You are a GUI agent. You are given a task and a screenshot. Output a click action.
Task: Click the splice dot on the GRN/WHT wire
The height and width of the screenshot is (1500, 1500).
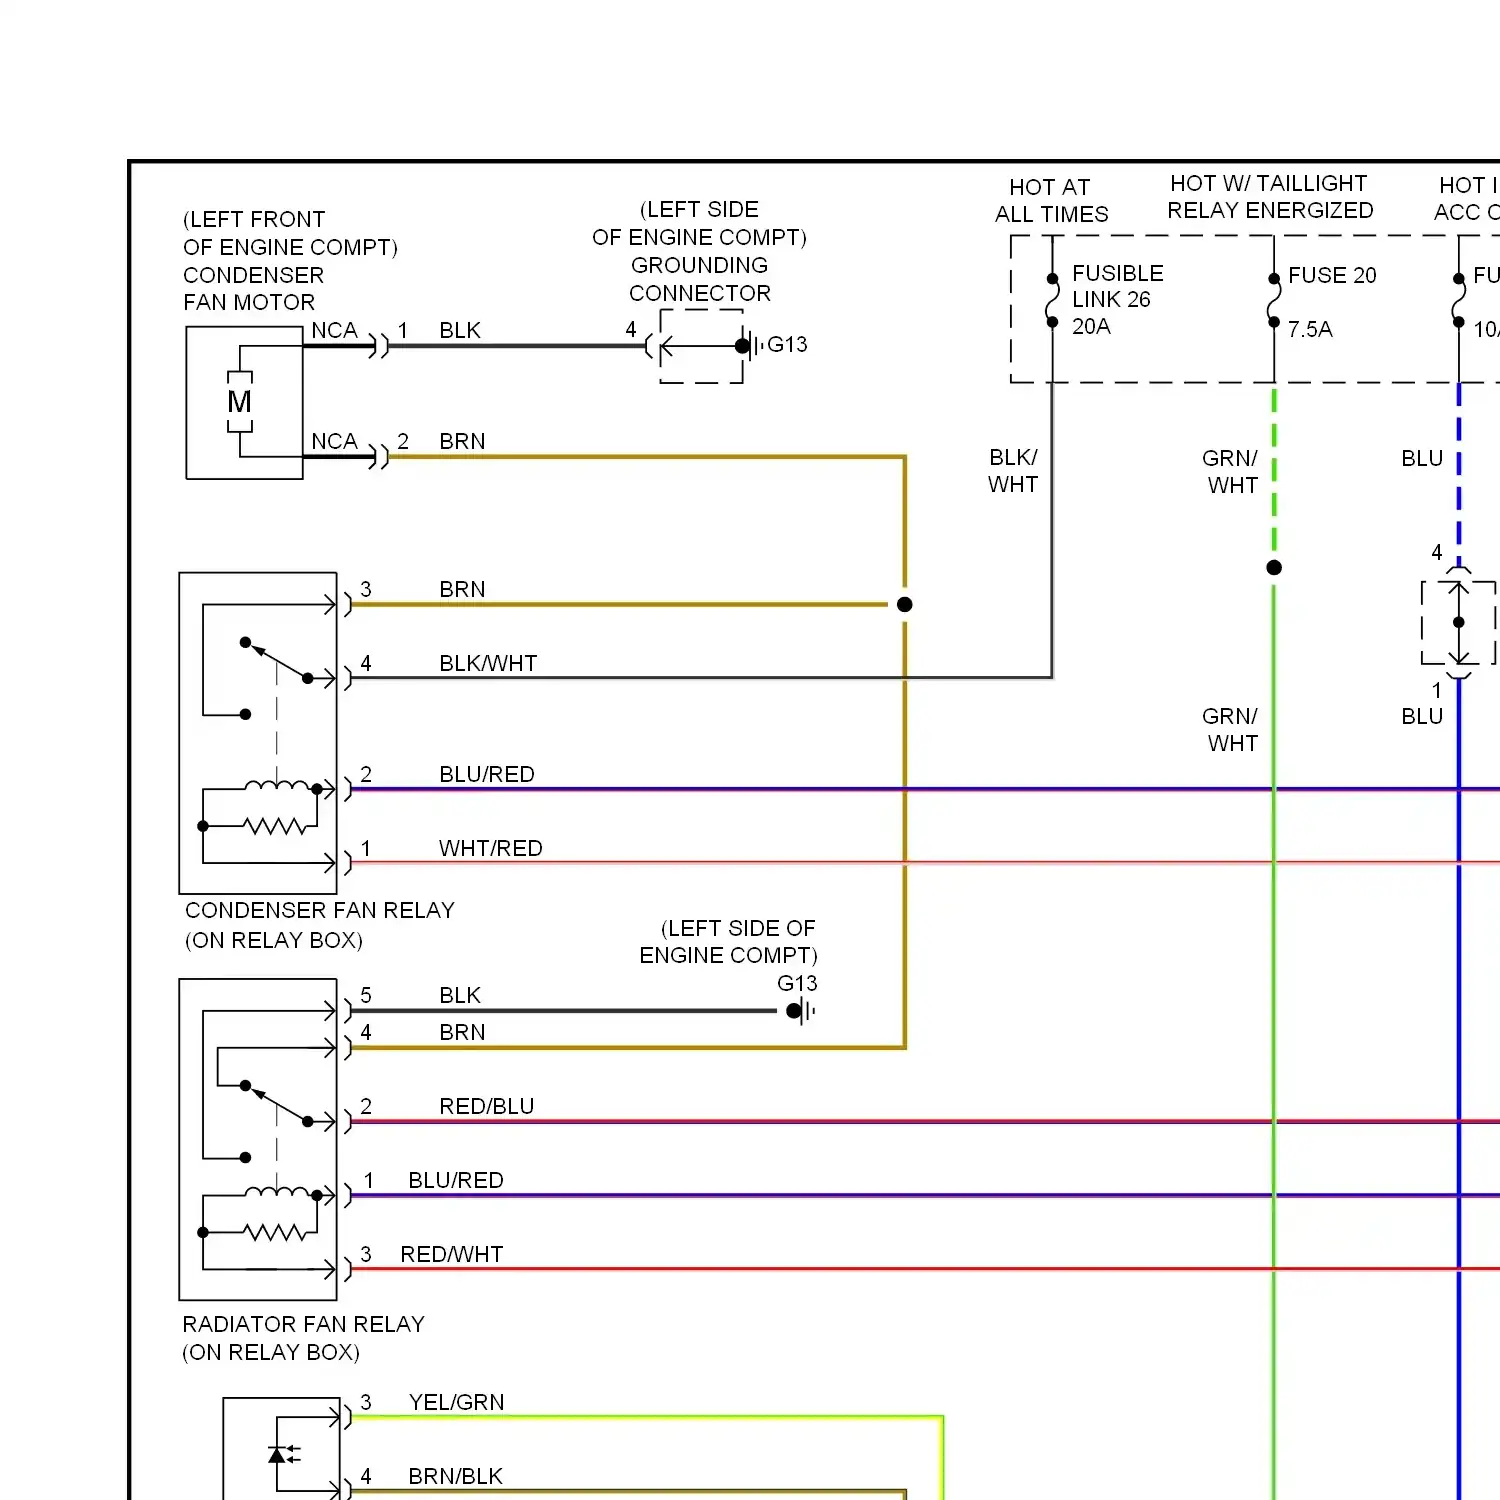(1274, 567)
